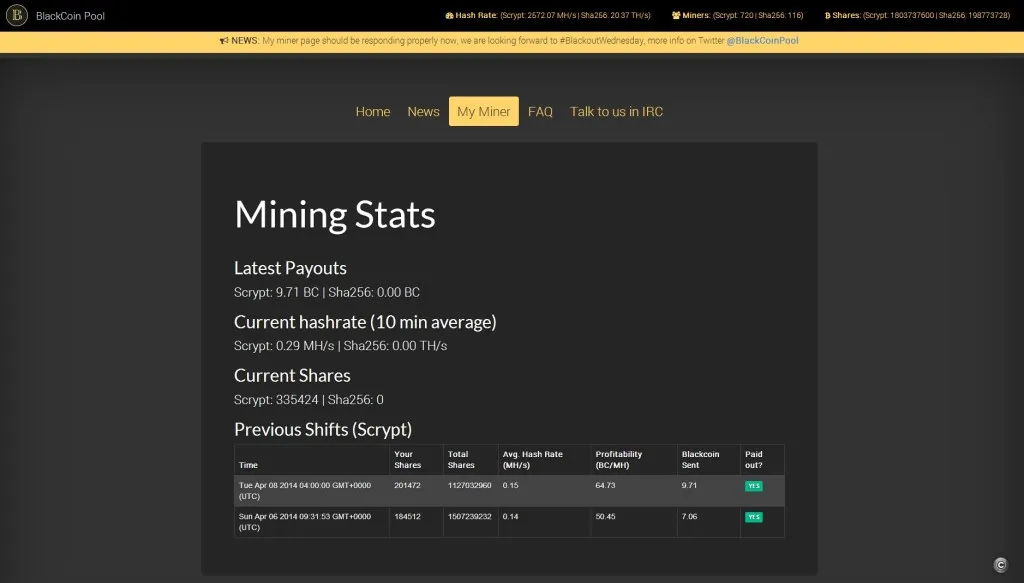Click the Mining Stats heading
The height and width of the screenshot is (583, 1024).
(x=334, y=215)
